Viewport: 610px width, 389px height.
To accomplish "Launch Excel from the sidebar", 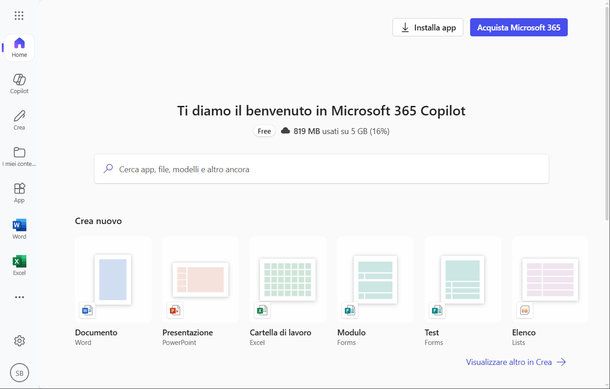I will (x=19, y=265).
